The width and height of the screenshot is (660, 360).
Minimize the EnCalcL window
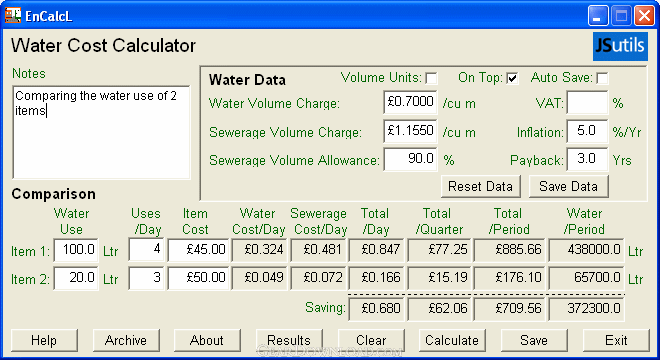coord(598,16)
